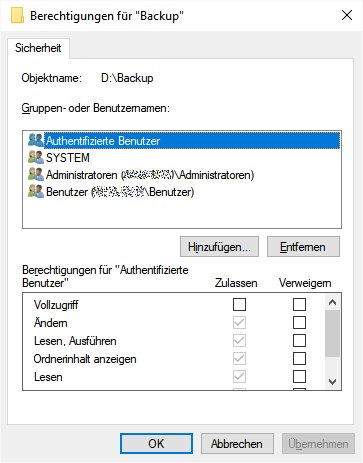
Task: Confirm with the OK button
Action: tap(156, 444)
